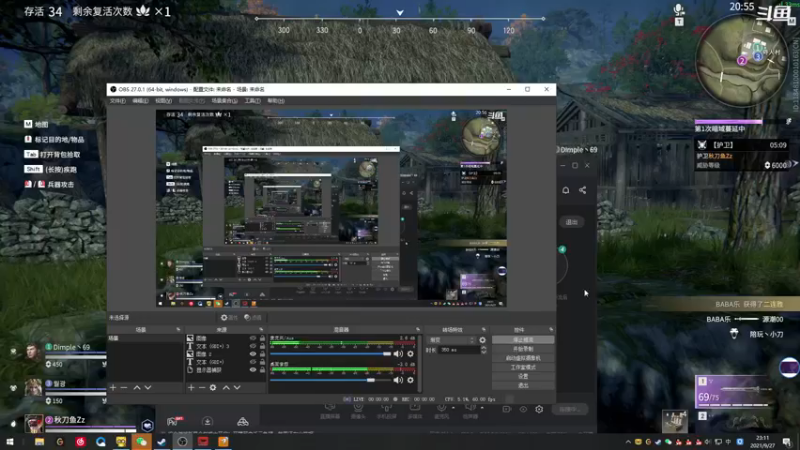Image resolution: width=800 pixels, height=450 pixels.
Task: Toggle lock on 文本 (GDI+) 3 source
Action: coord(262,346)
